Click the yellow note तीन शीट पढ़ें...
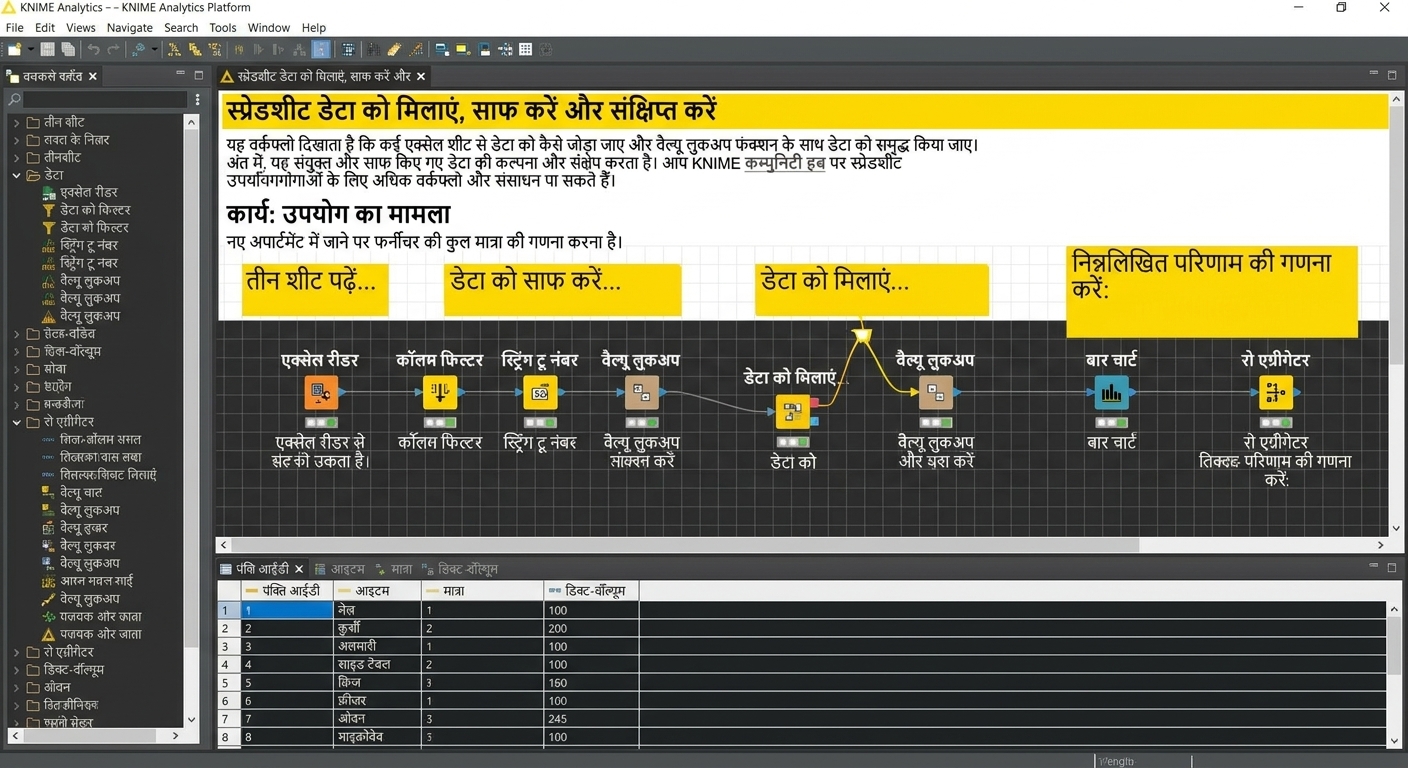 coord(314,290)
